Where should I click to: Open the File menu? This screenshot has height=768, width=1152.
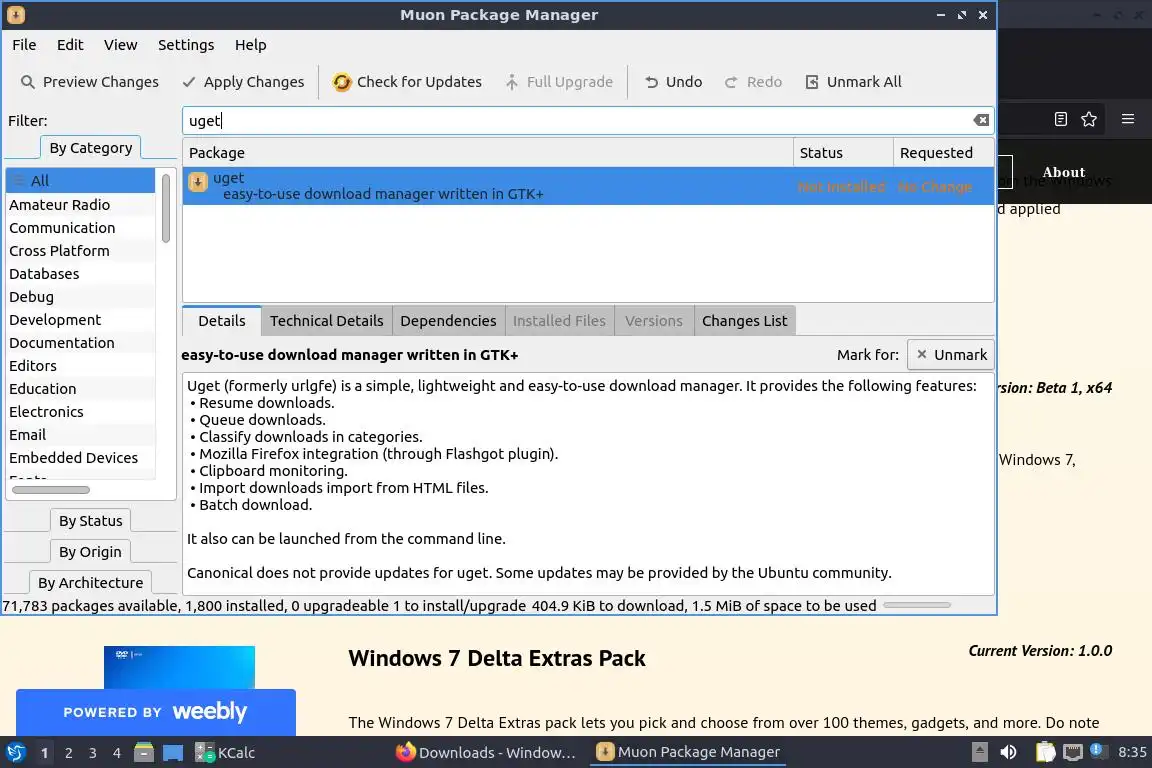pyautogui.click(x=24, y=45)
